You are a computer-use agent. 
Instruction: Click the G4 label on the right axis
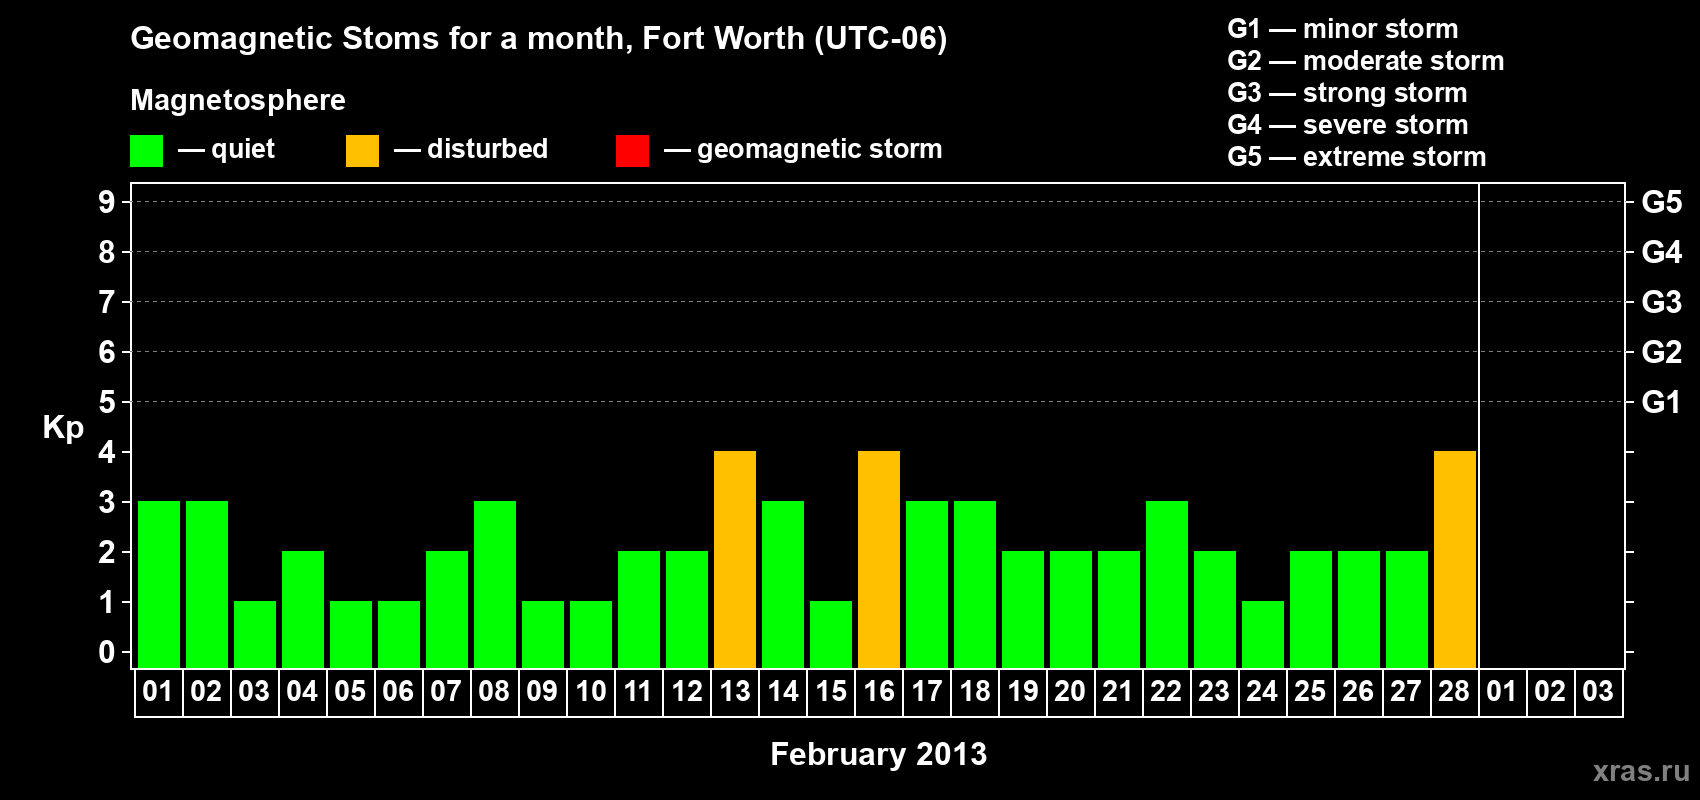coord(1662,252)
